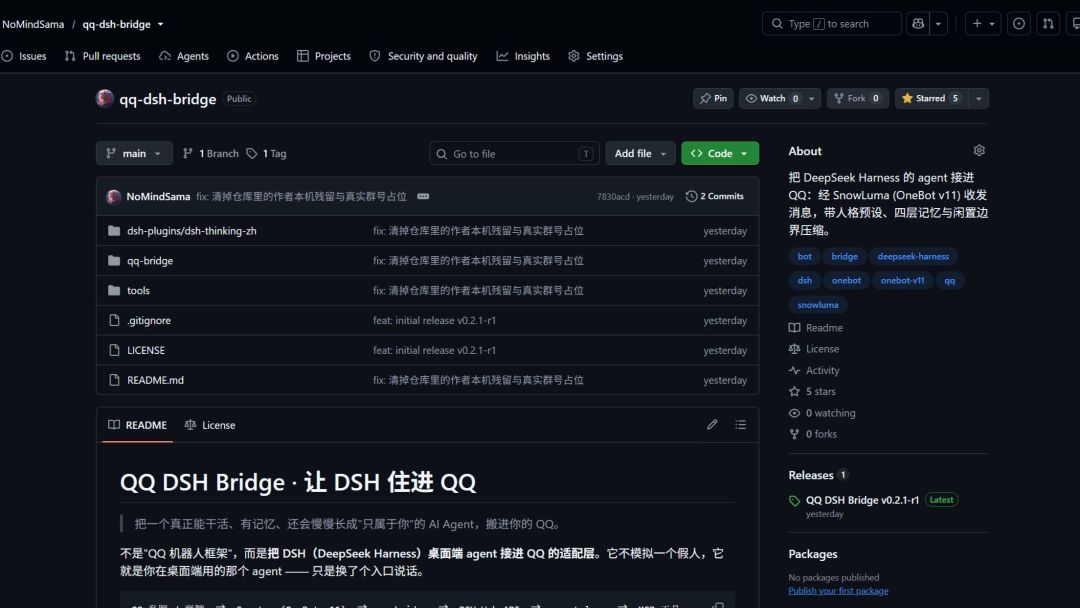Open the QQ DSH Bridge v0.2.1-r1 release
This screenshot has width=1080, height=608.
point(862,500)
